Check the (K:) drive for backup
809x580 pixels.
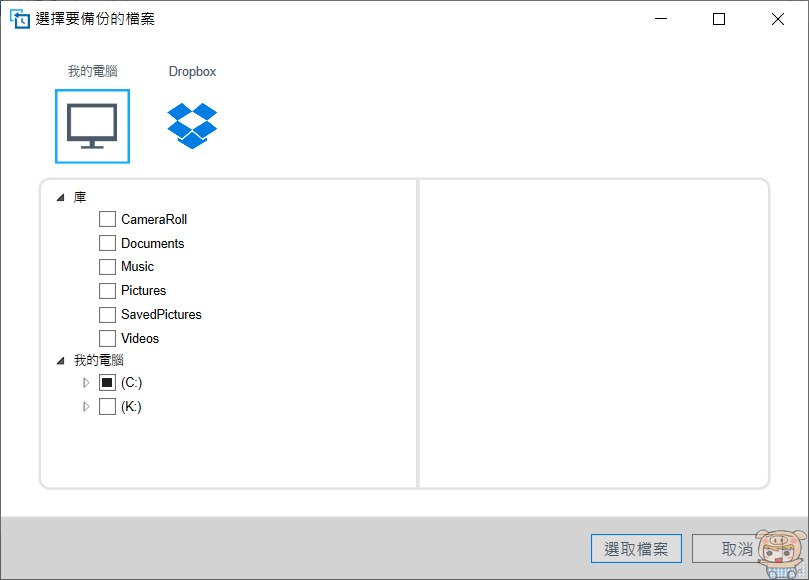(107, 406)
